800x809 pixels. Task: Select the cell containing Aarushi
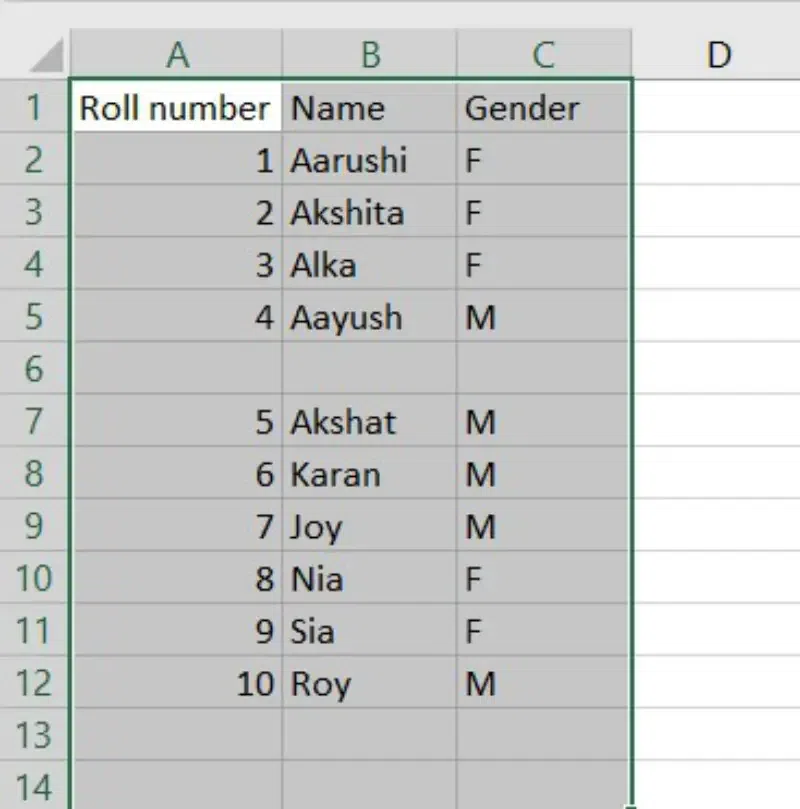369,160
